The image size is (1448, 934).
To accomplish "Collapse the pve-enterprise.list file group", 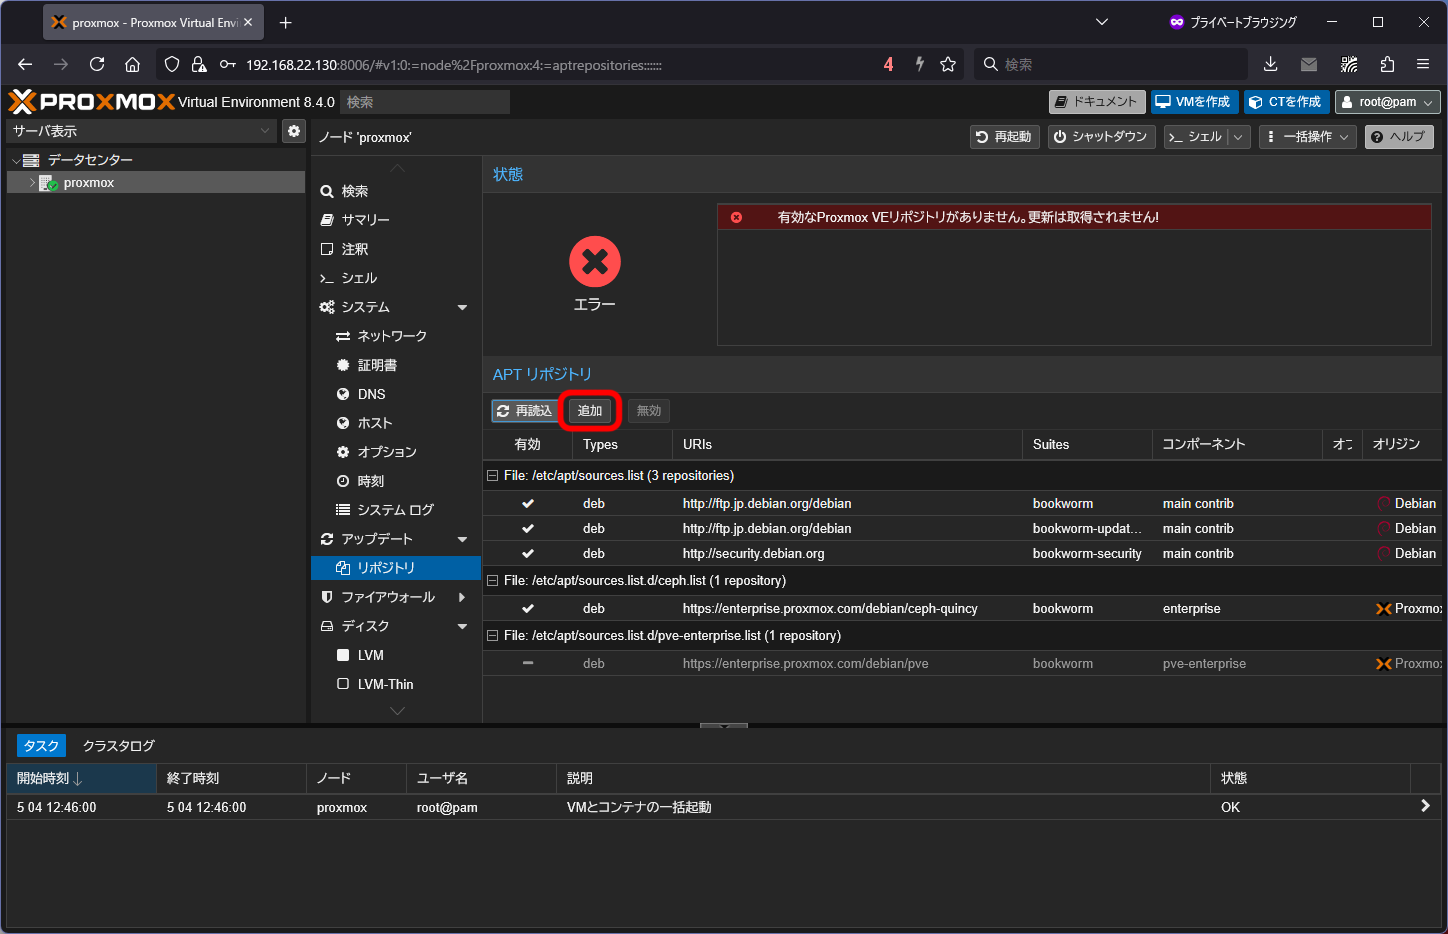I will pos(492,636).
